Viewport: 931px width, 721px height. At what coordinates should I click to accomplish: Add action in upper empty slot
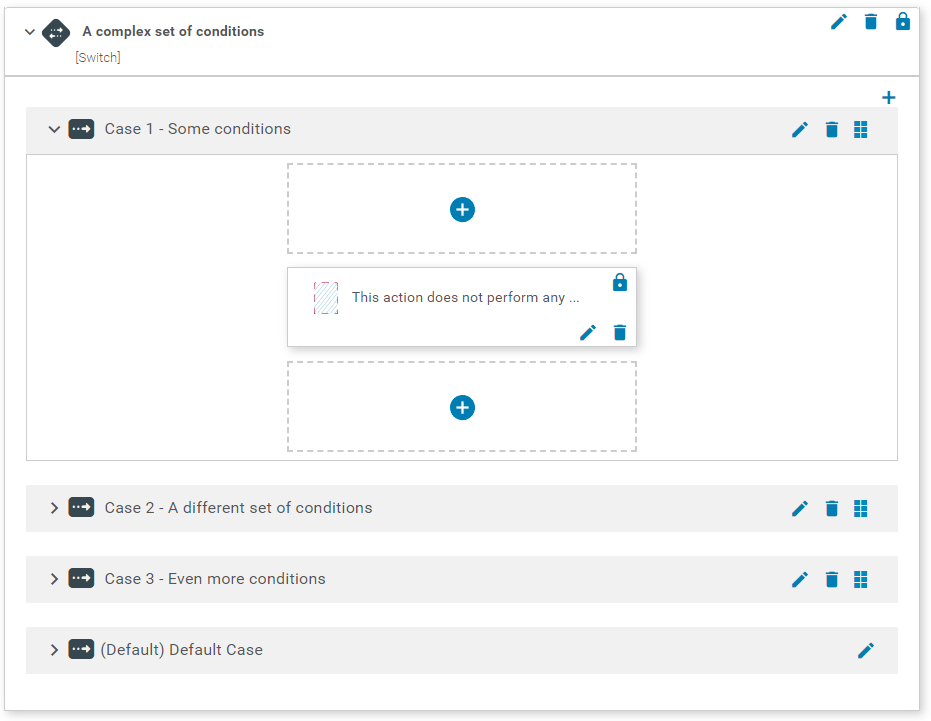[x=462, y=210]
